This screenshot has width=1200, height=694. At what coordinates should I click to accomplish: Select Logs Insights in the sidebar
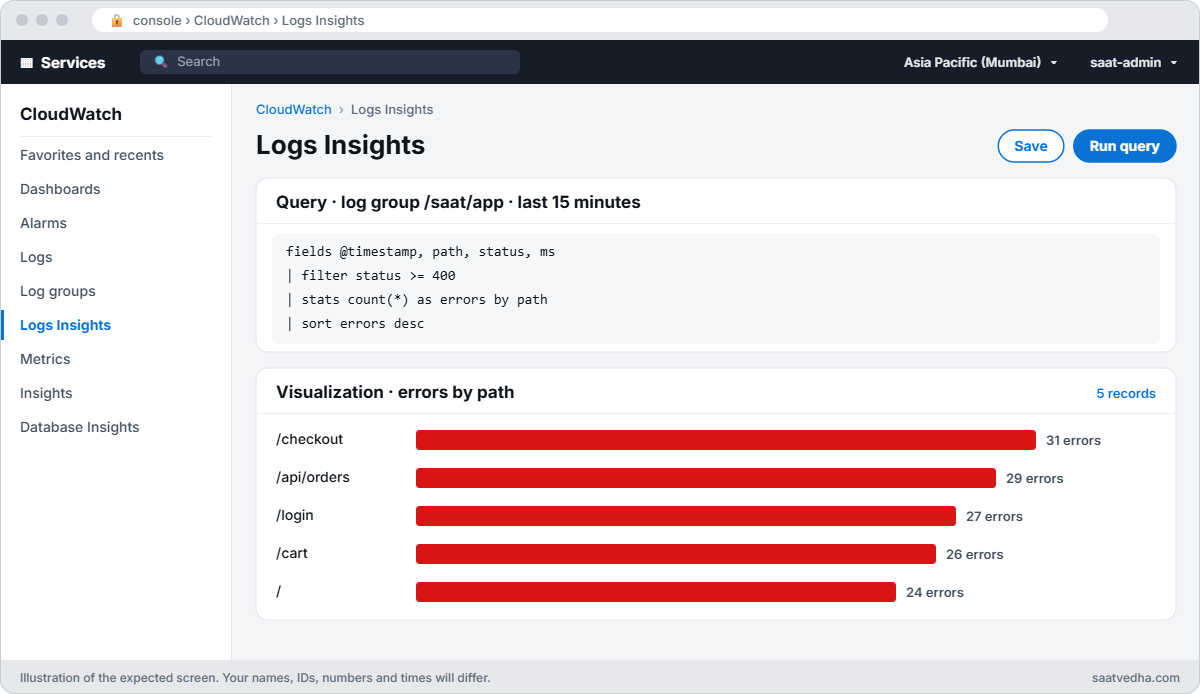[65, 325]
